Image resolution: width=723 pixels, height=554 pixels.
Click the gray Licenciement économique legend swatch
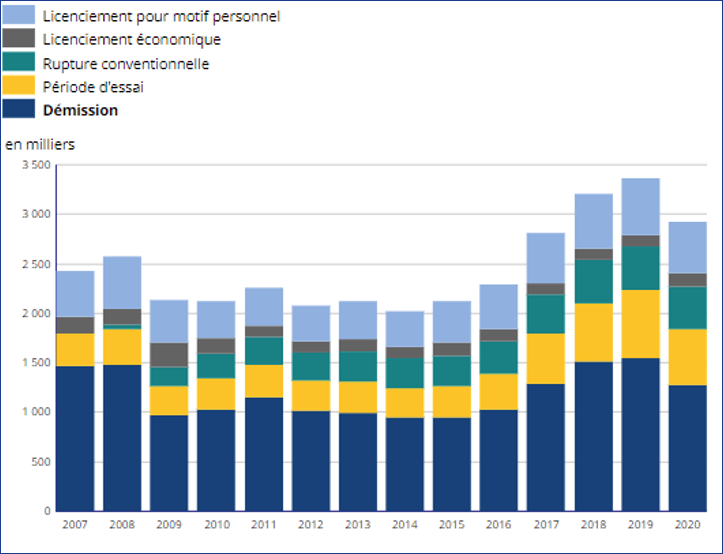(x=21, y=39)
